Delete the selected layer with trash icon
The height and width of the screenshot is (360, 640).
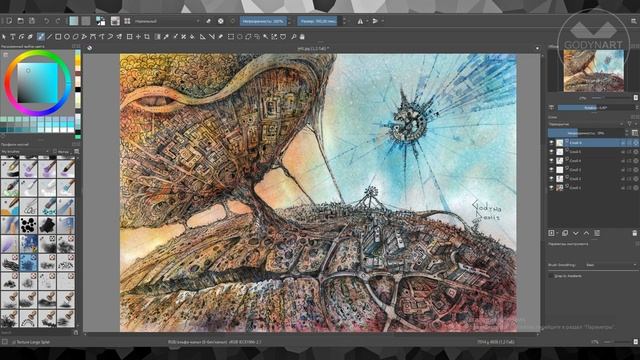tap(635, 233)
